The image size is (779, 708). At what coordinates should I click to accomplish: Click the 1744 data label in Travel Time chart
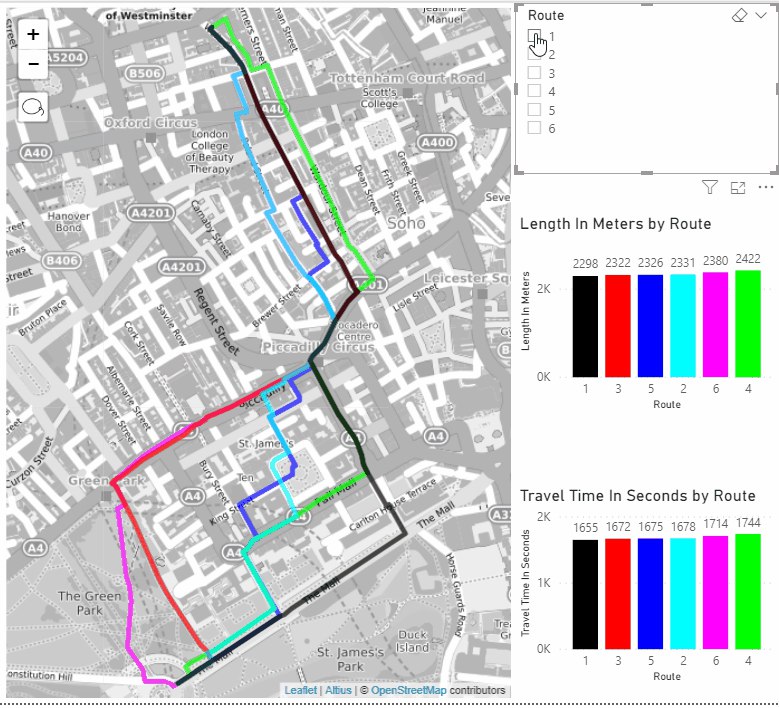tap(748, 523)
